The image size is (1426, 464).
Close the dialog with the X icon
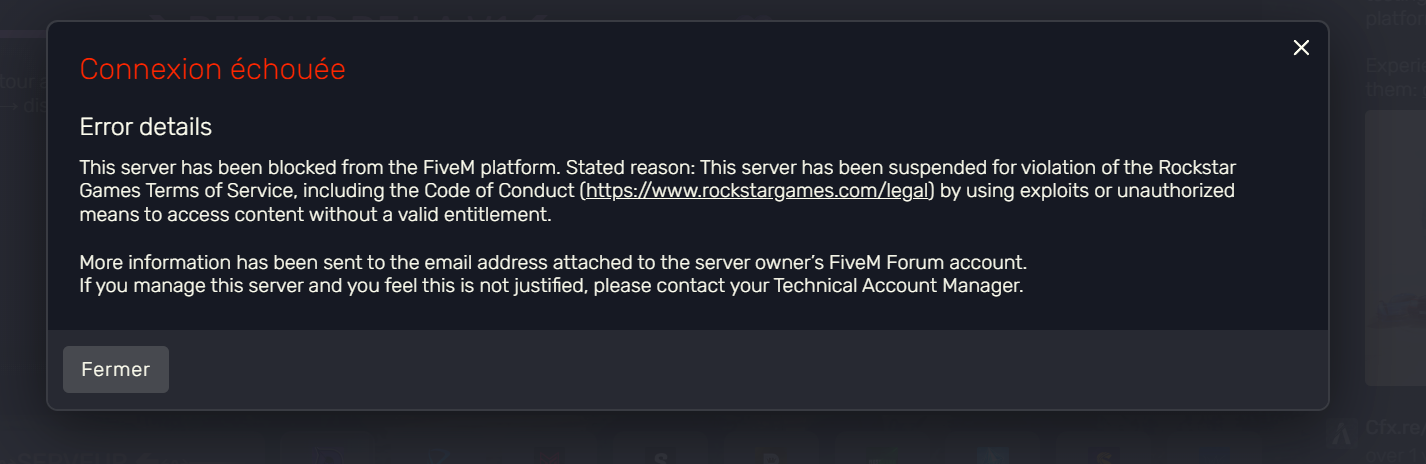pyautogui.click(x=1301, y=48)
